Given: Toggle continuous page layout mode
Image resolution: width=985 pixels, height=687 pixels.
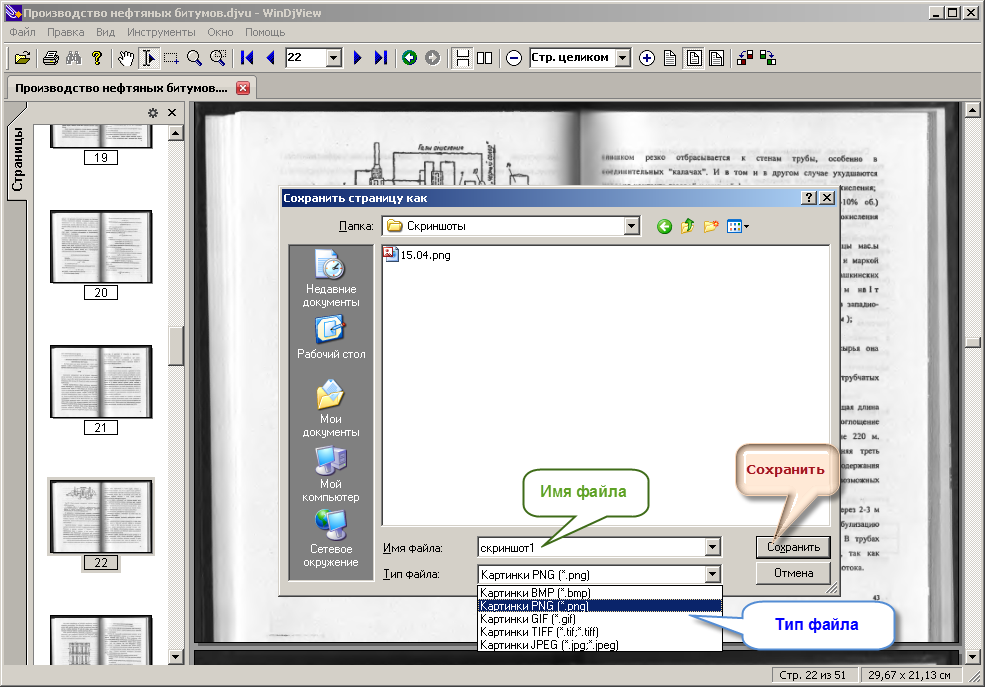Looking at the screenshot, I should point(462,58).
